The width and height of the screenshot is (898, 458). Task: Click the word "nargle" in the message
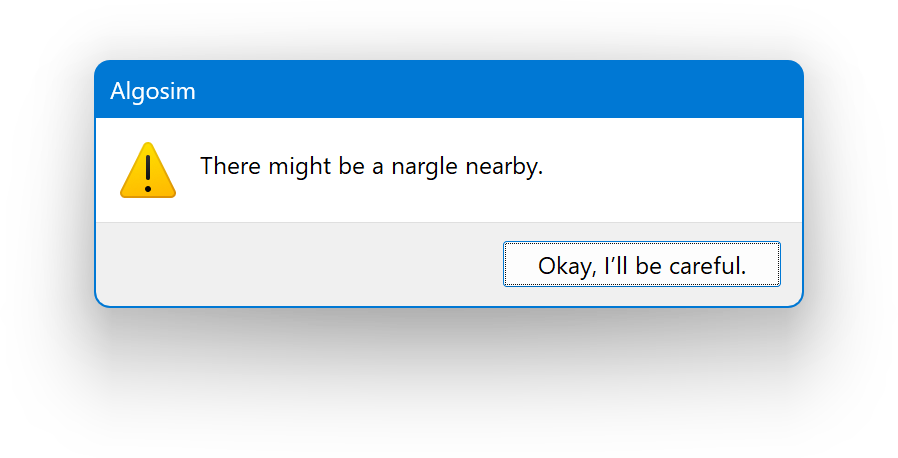424,167
